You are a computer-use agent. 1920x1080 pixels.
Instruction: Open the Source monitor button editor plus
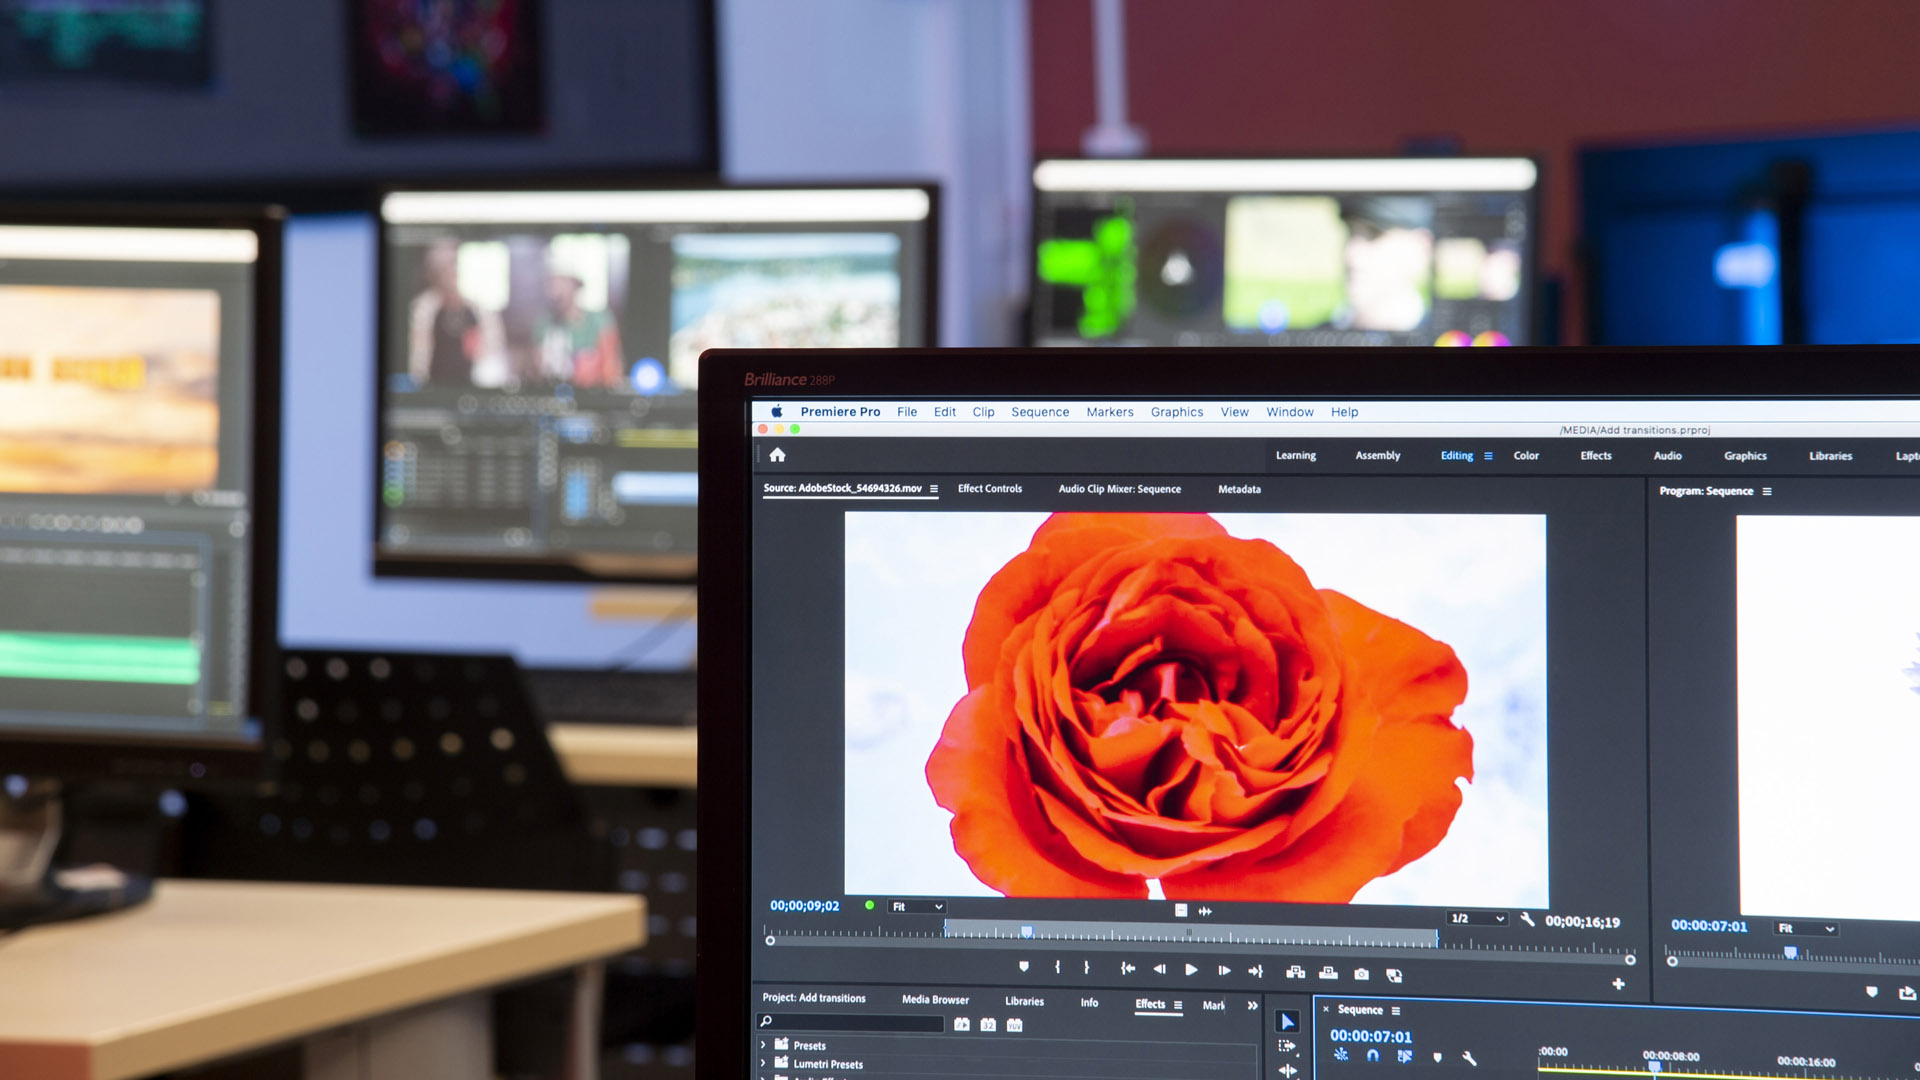click(x=1618, y=984)
